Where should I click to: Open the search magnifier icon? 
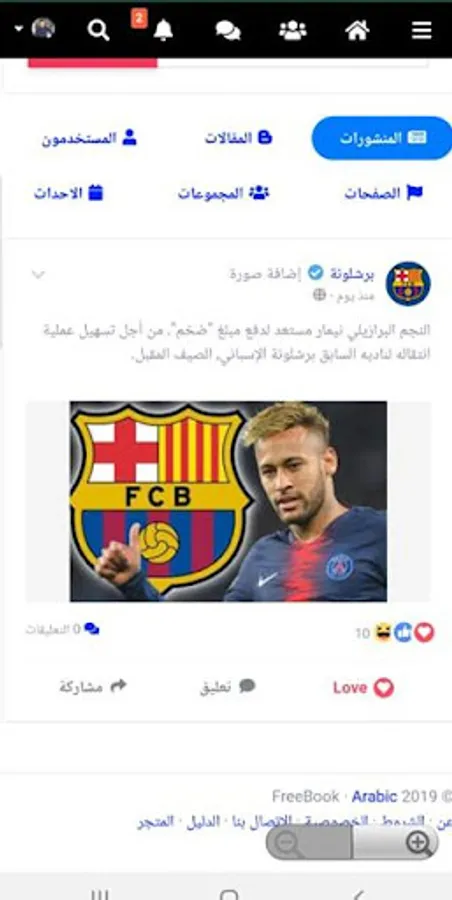pos(98,30)
